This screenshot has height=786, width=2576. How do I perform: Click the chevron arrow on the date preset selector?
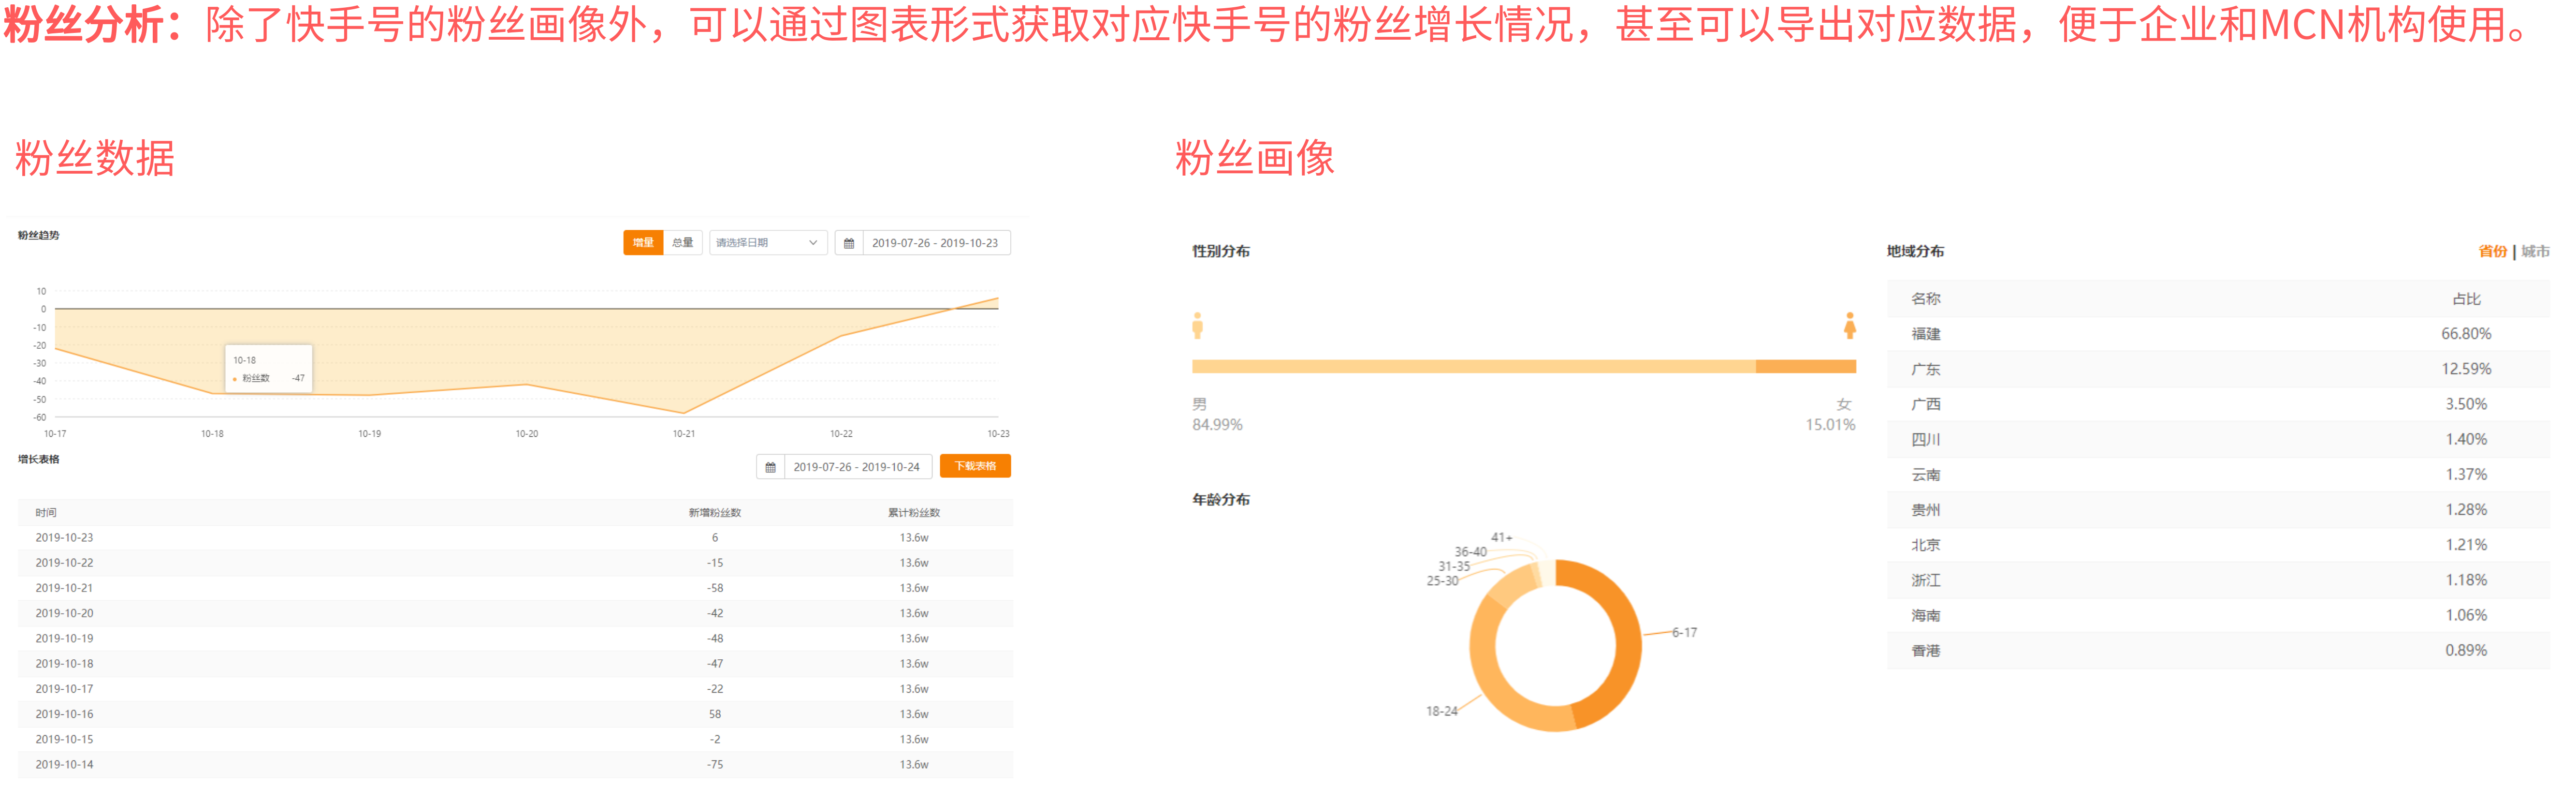pos(813,242)
